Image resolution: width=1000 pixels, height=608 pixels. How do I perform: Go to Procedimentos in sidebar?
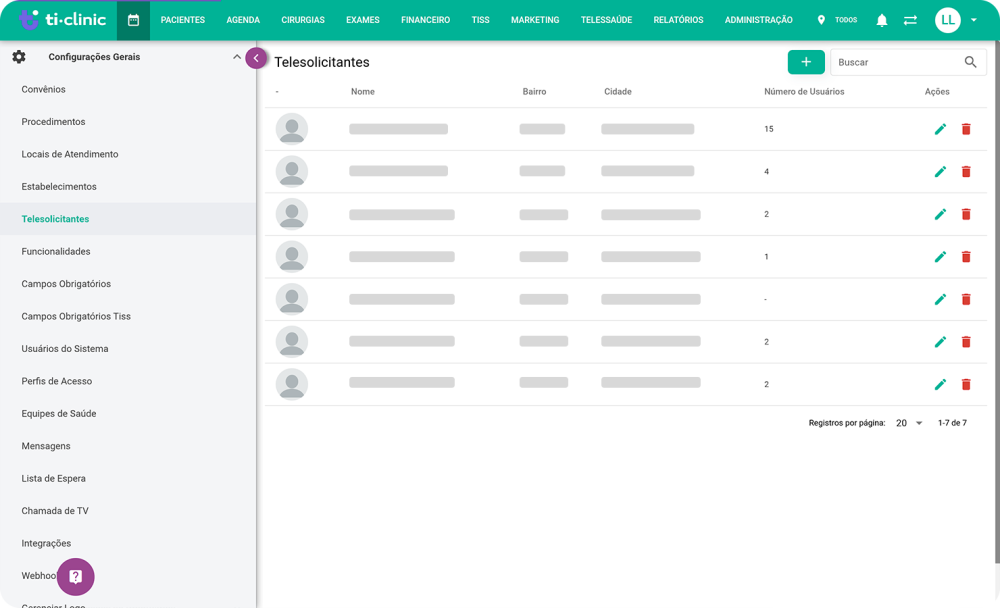click(x=53, y=122)
